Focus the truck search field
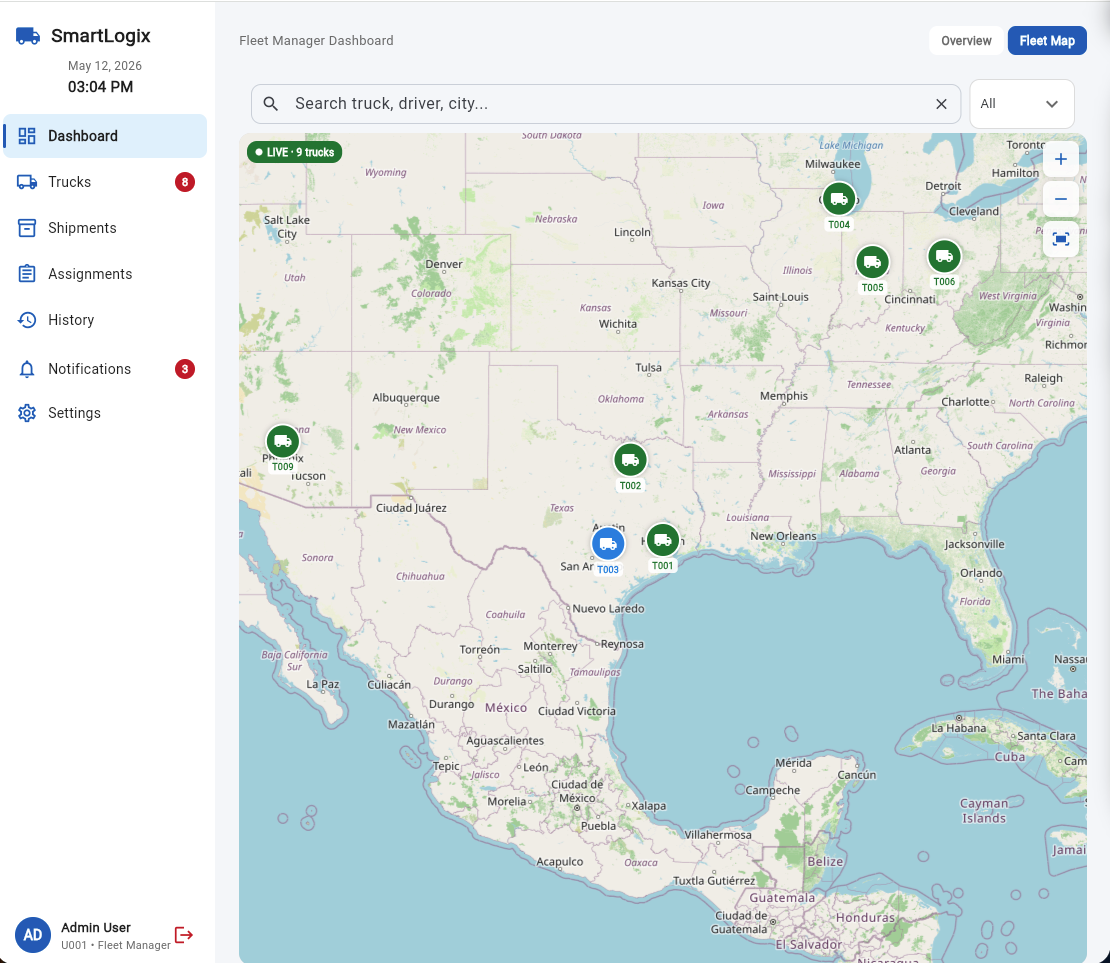This screenshot has width=1110, height=963. click(606, 104)
